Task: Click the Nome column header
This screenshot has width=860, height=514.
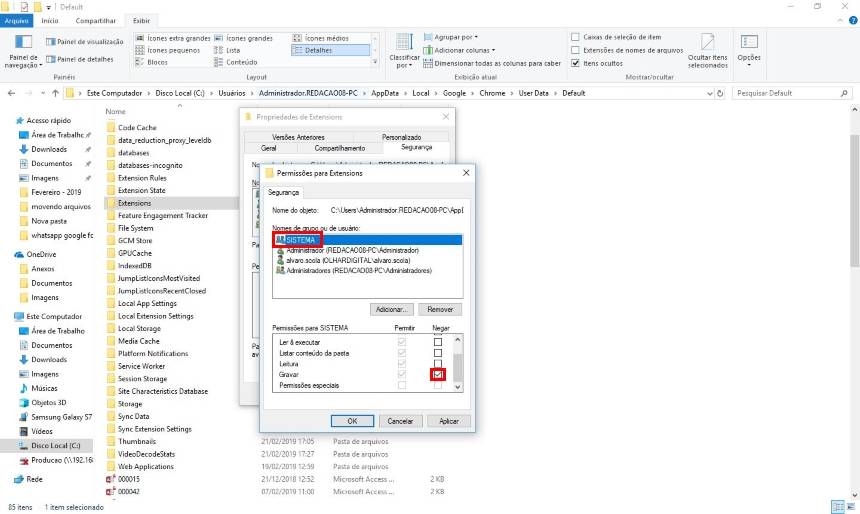Action: pyautogui.click(x=116, y=111)
